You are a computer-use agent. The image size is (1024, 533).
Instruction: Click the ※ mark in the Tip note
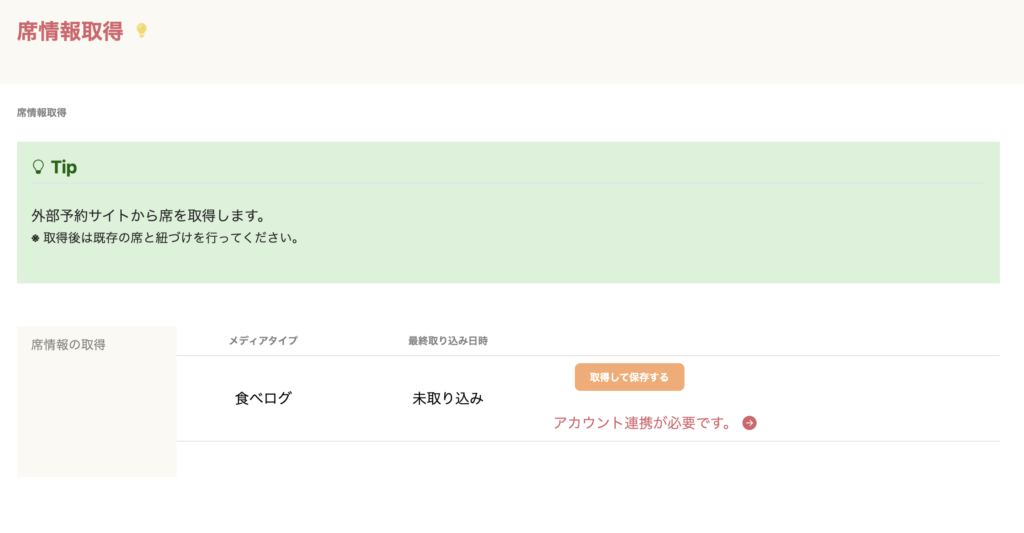36,239
